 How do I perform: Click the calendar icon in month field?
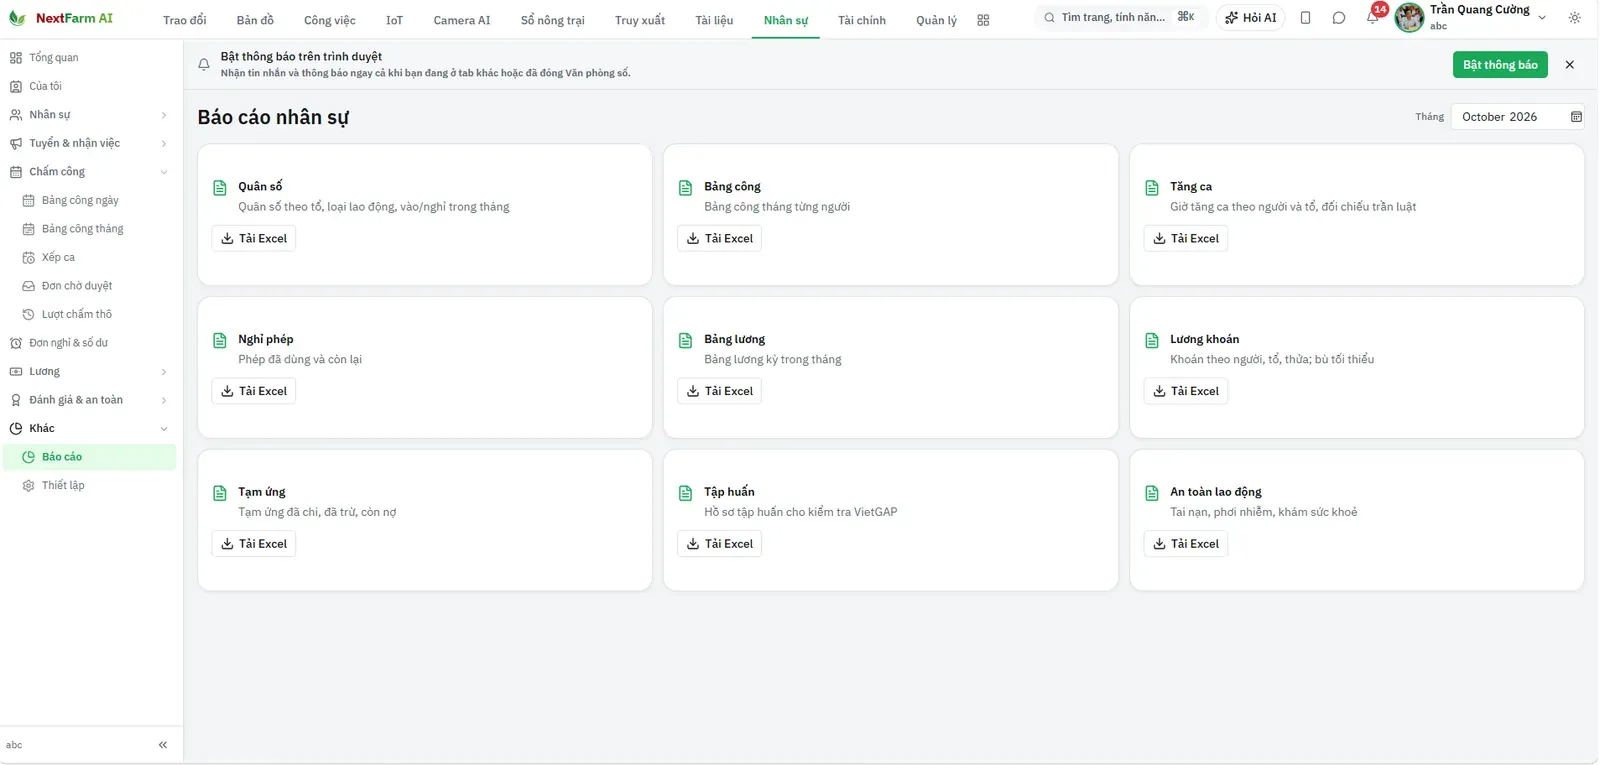pyautogui.click(x=1576, y=117)
